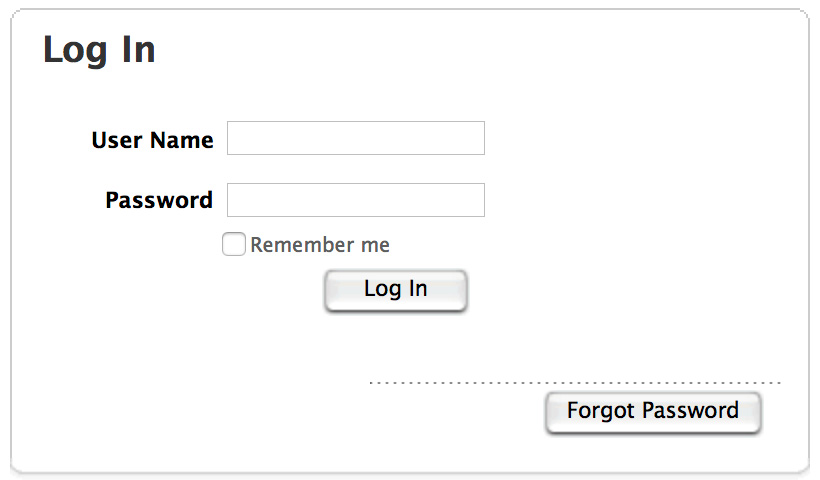This screenshot has width=820, height=480.
Task: Start password recovery via Forgot Password
Action: [x=653, y=411]
